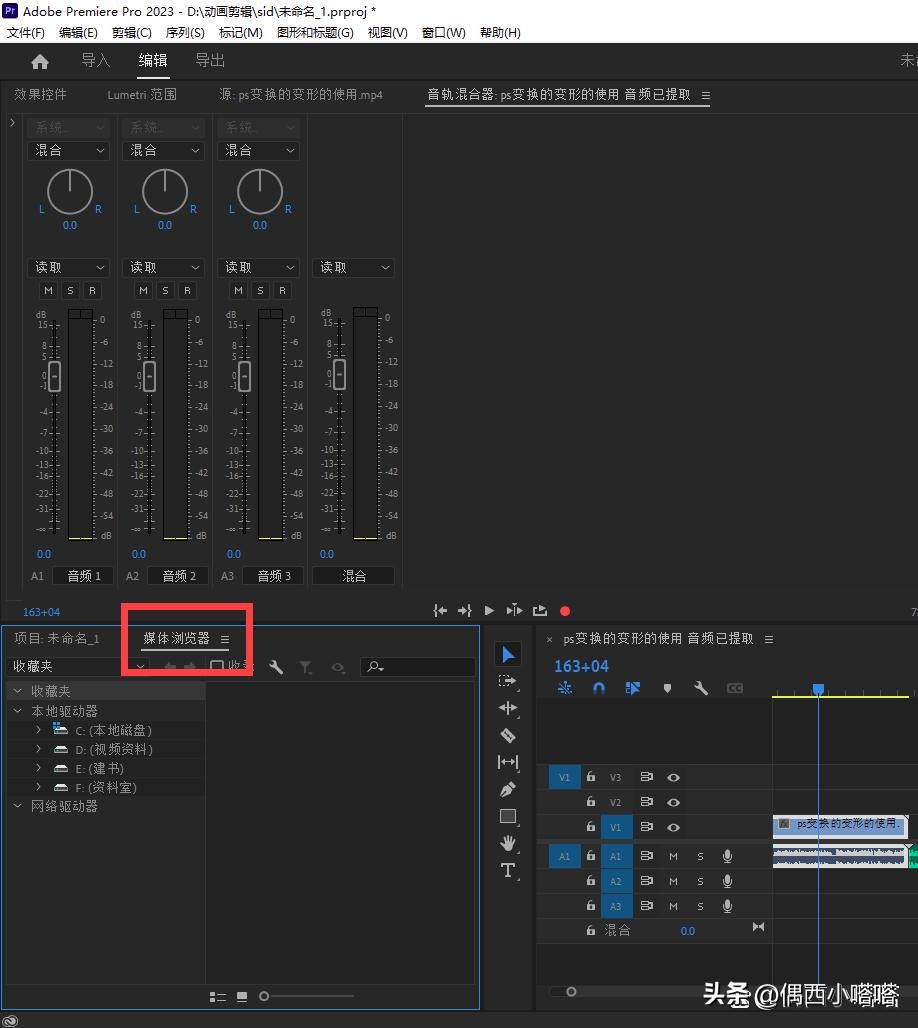Select the Track Select Forward tool
Viewport: 918px width, 1028px height.
click(508, 681)
